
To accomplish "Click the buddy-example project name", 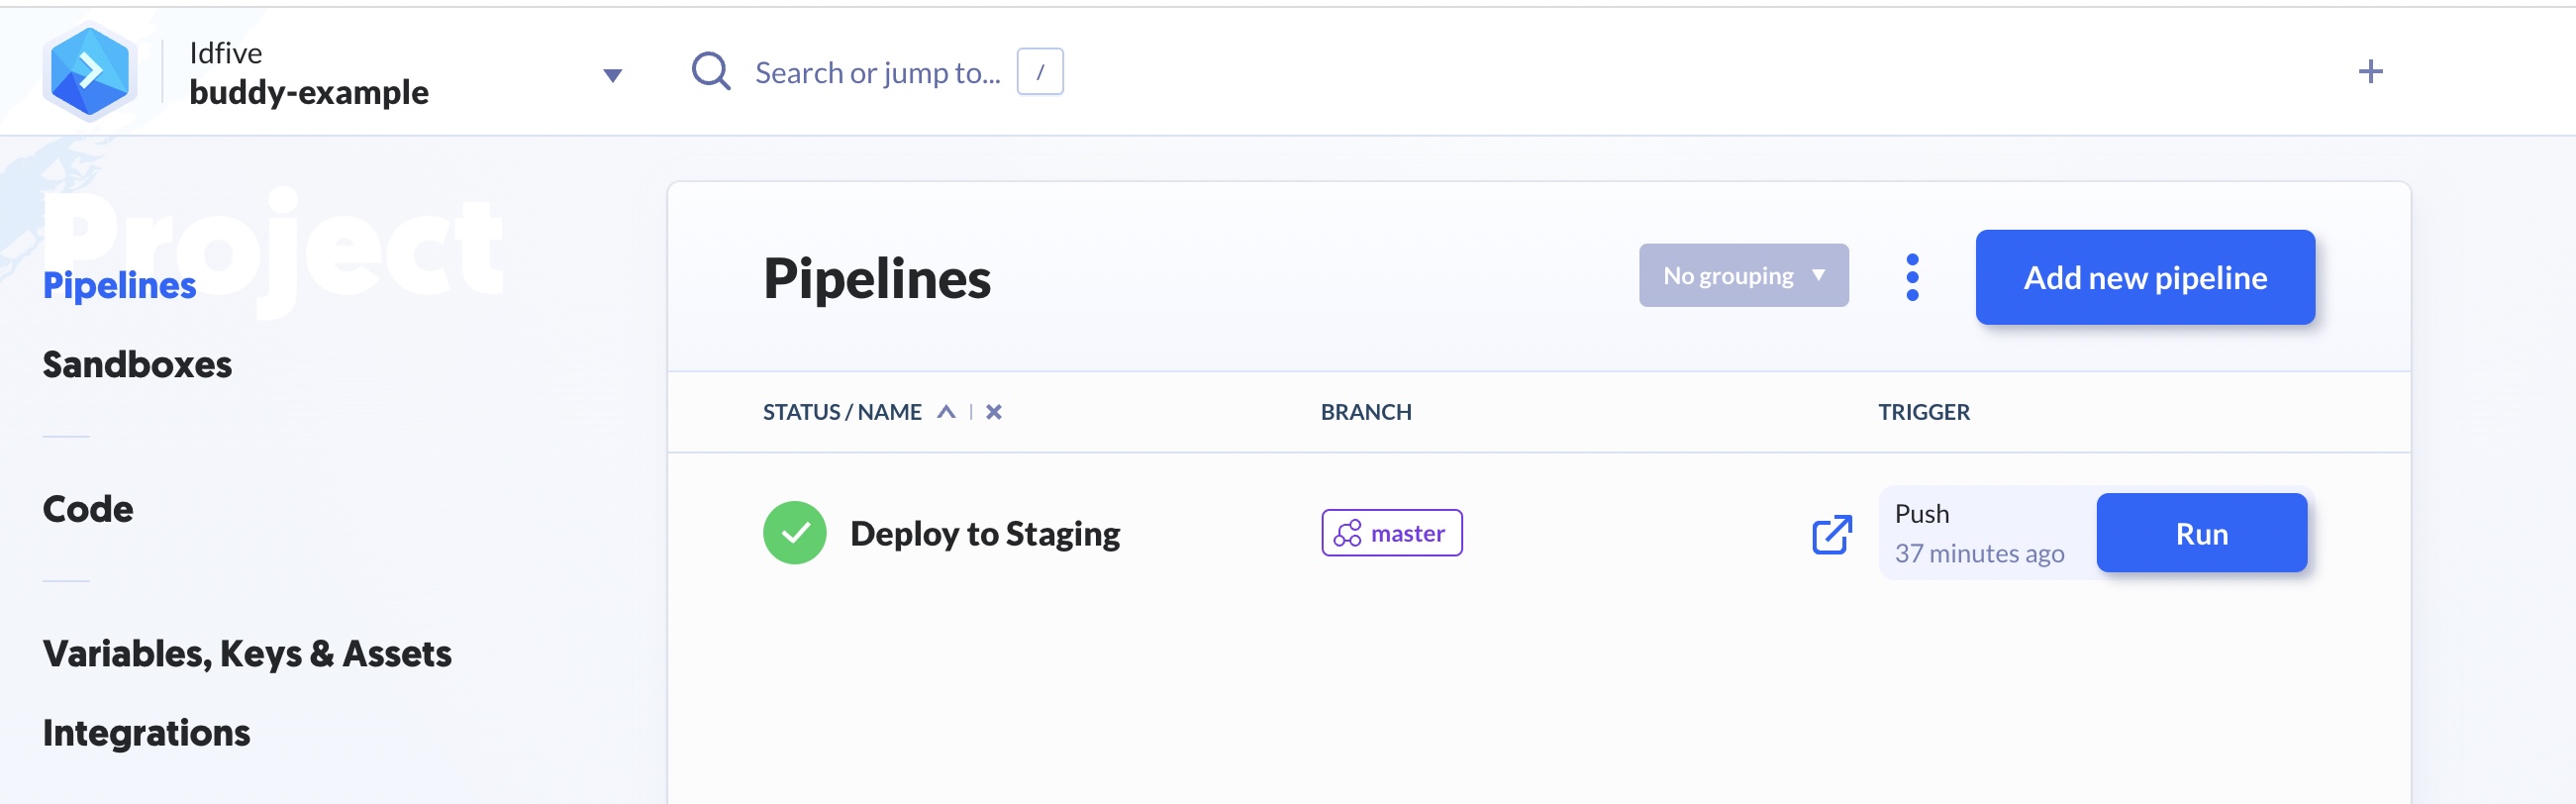I will point(309,92).
